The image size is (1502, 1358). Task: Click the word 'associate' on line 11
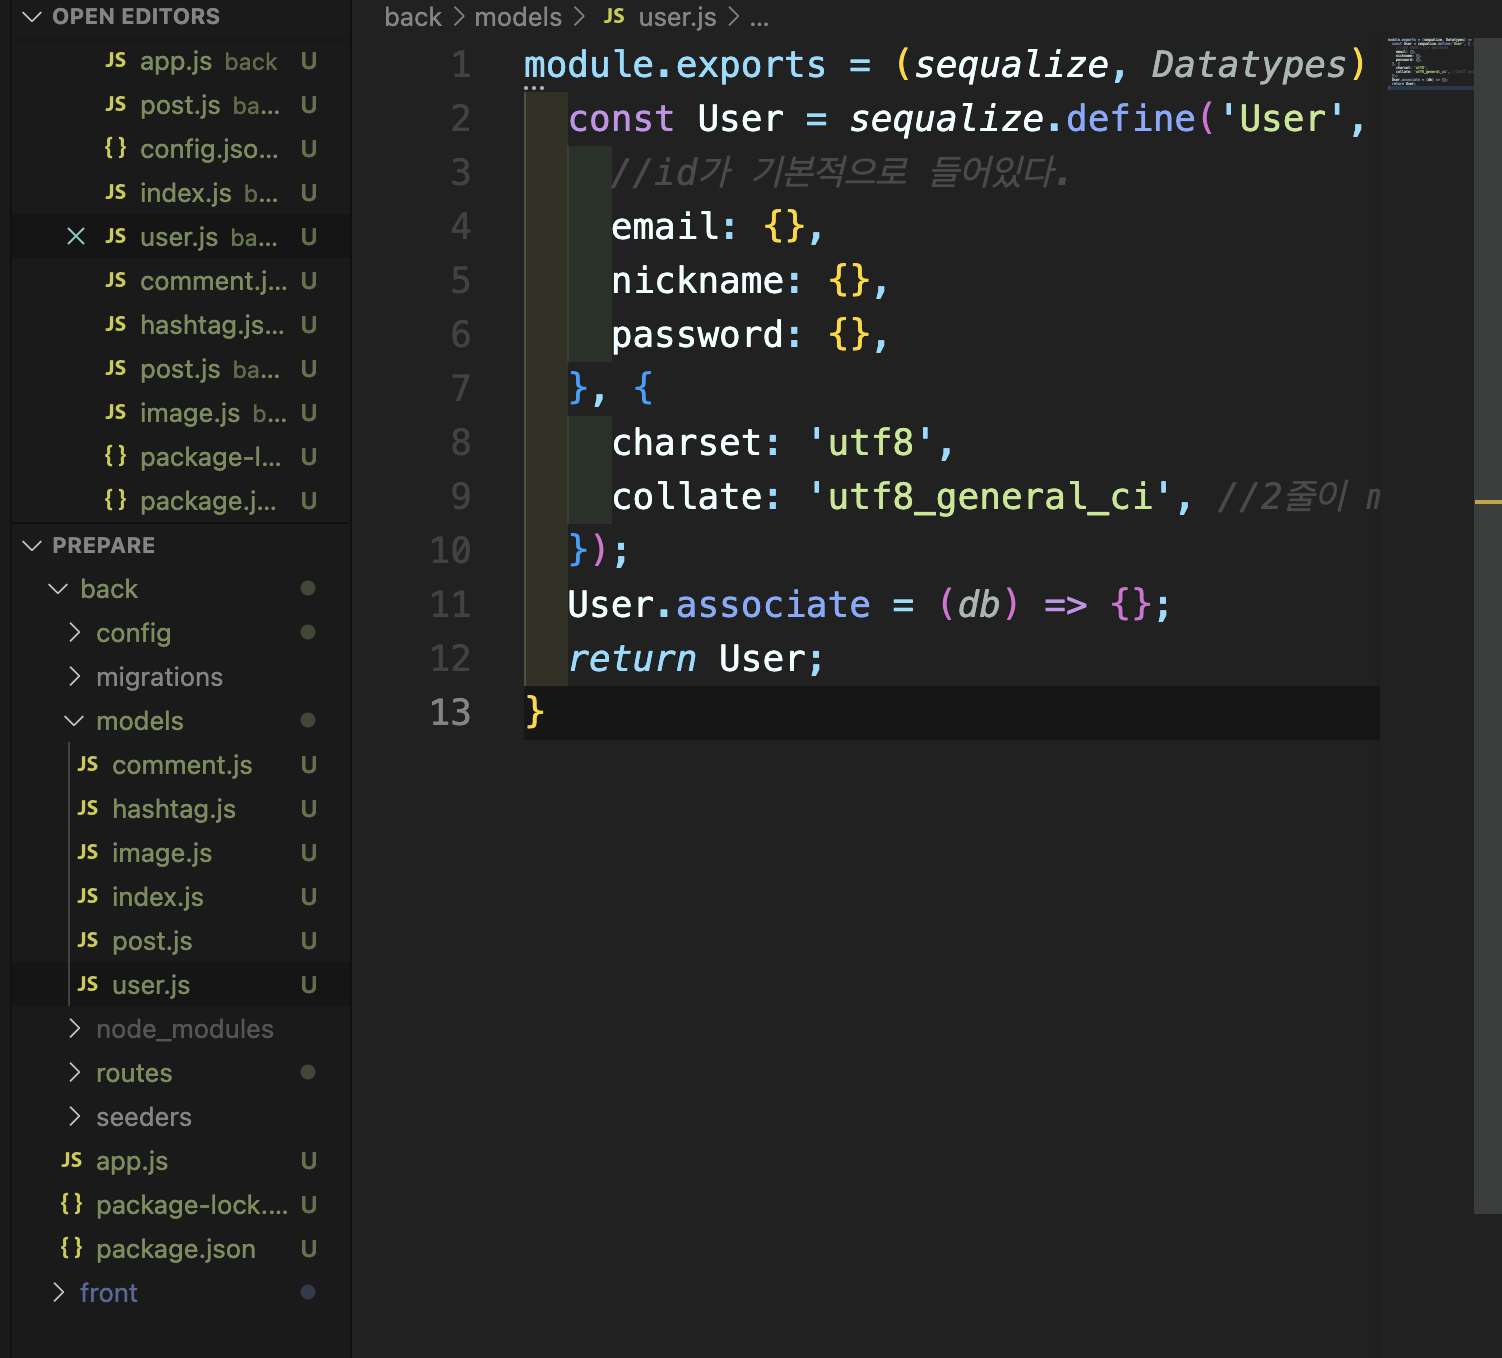click(x=773, y=604)
